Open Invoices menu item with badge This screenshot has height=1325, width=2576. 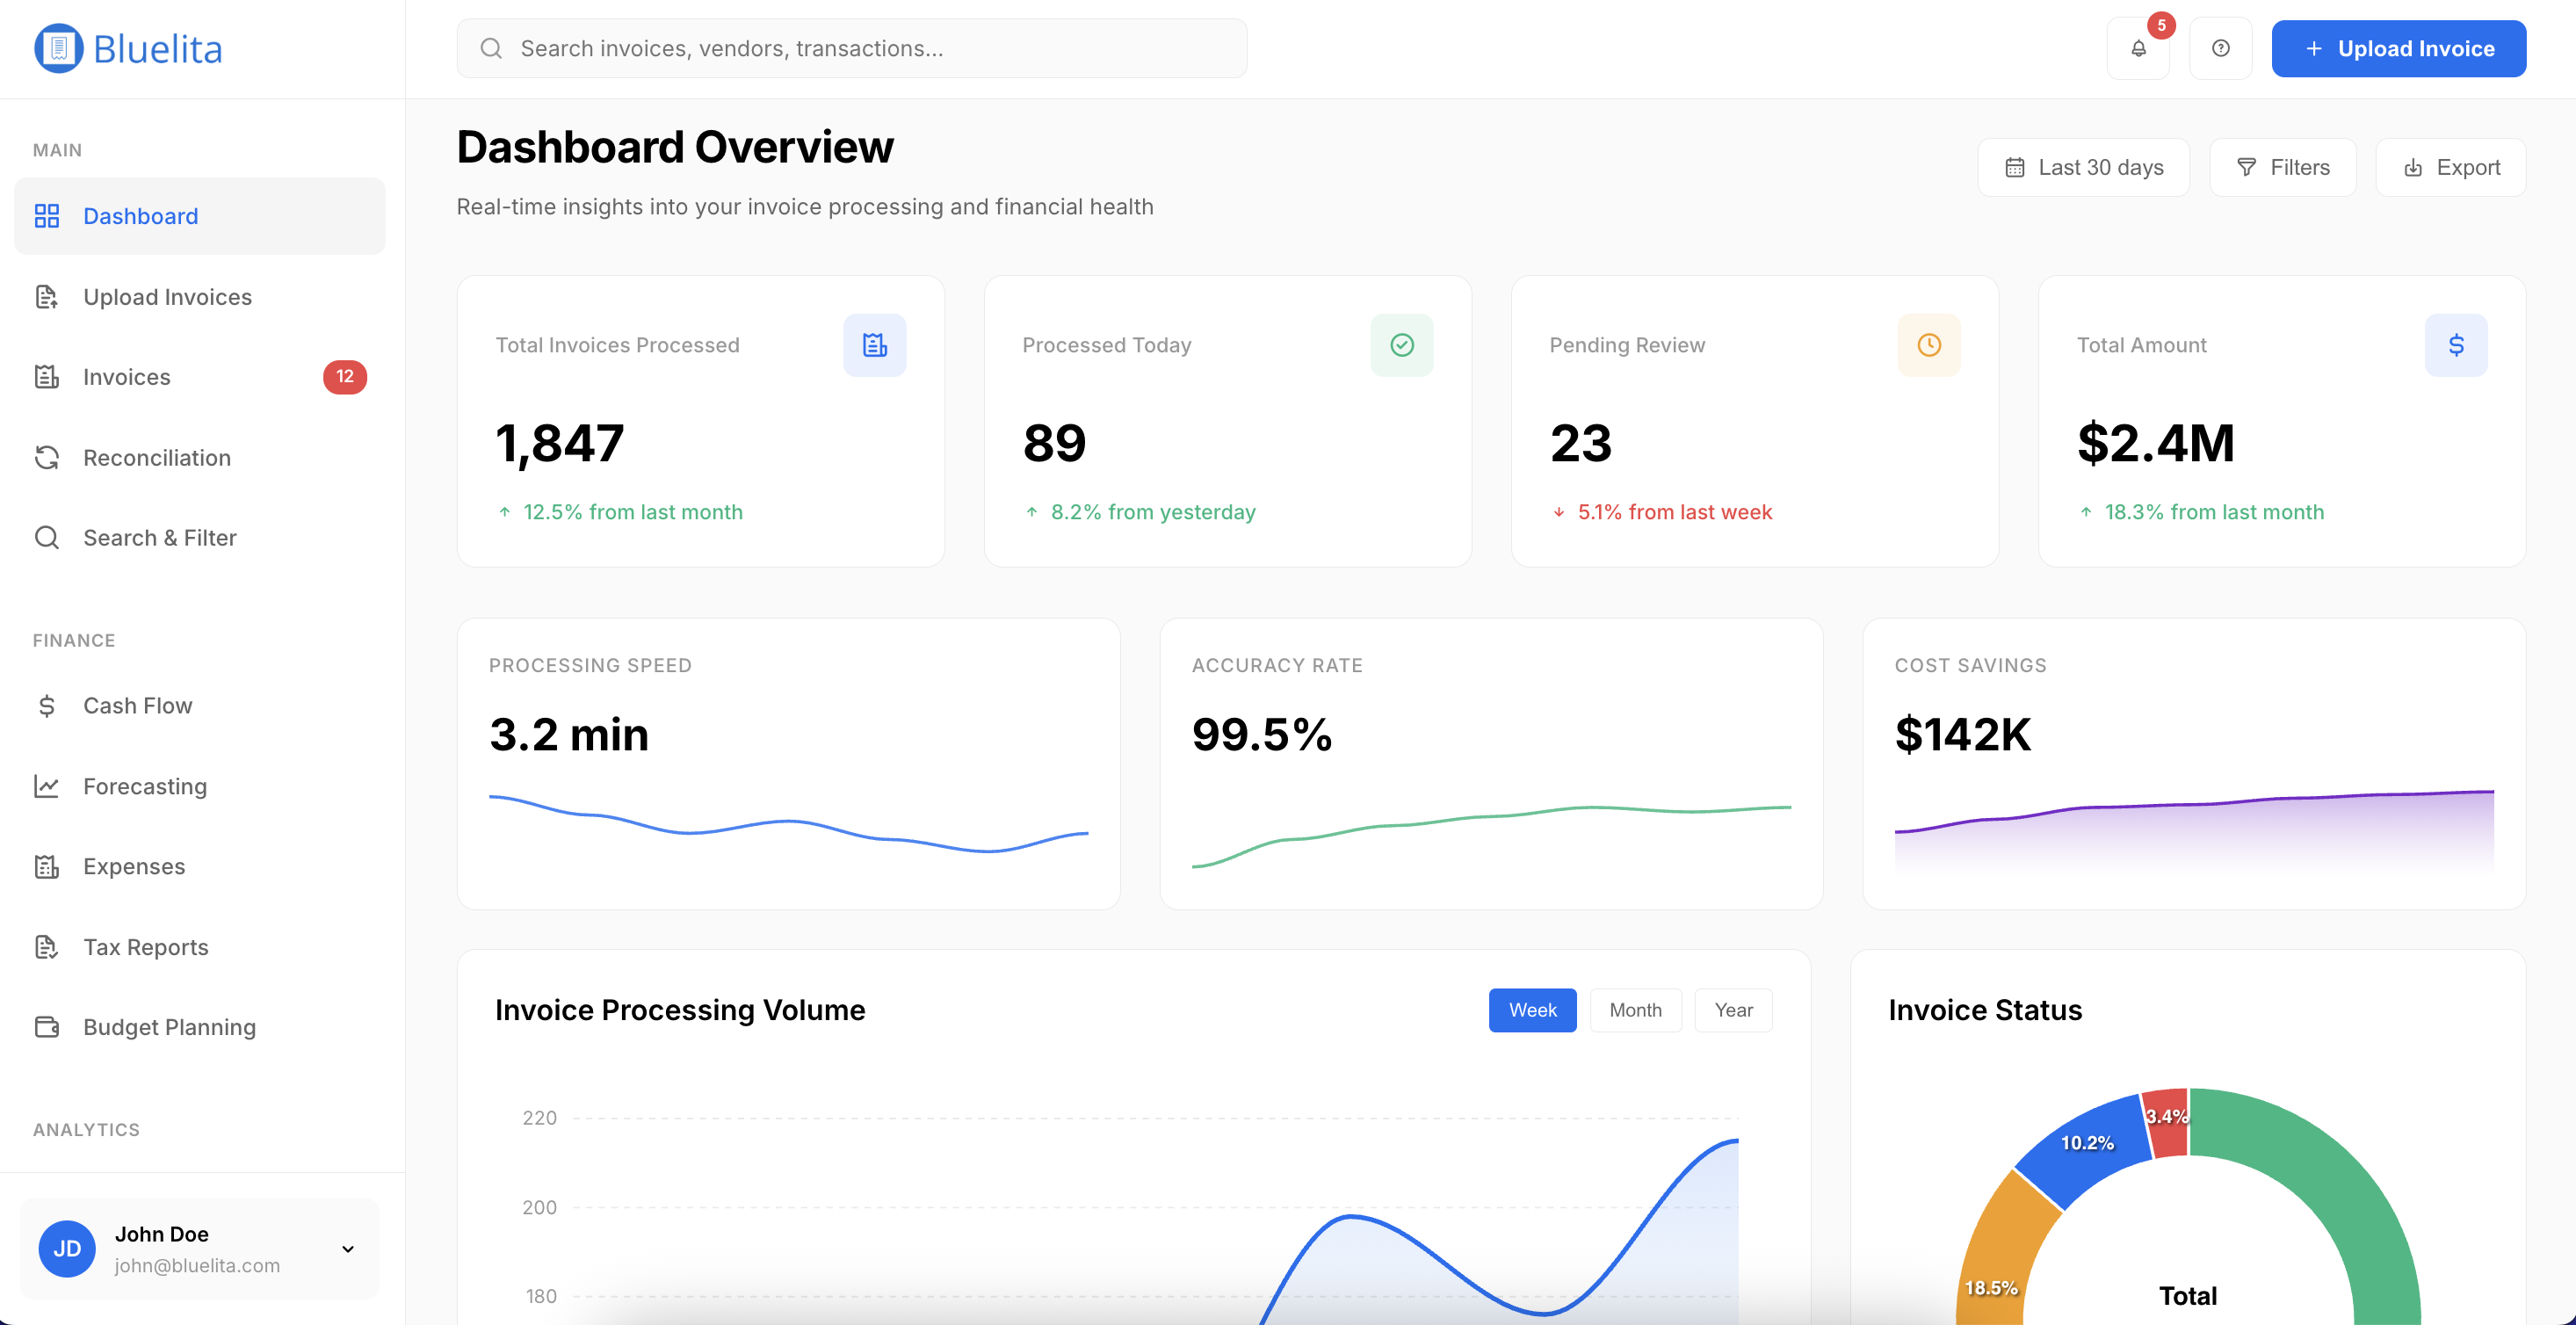[x=127, y=377]
